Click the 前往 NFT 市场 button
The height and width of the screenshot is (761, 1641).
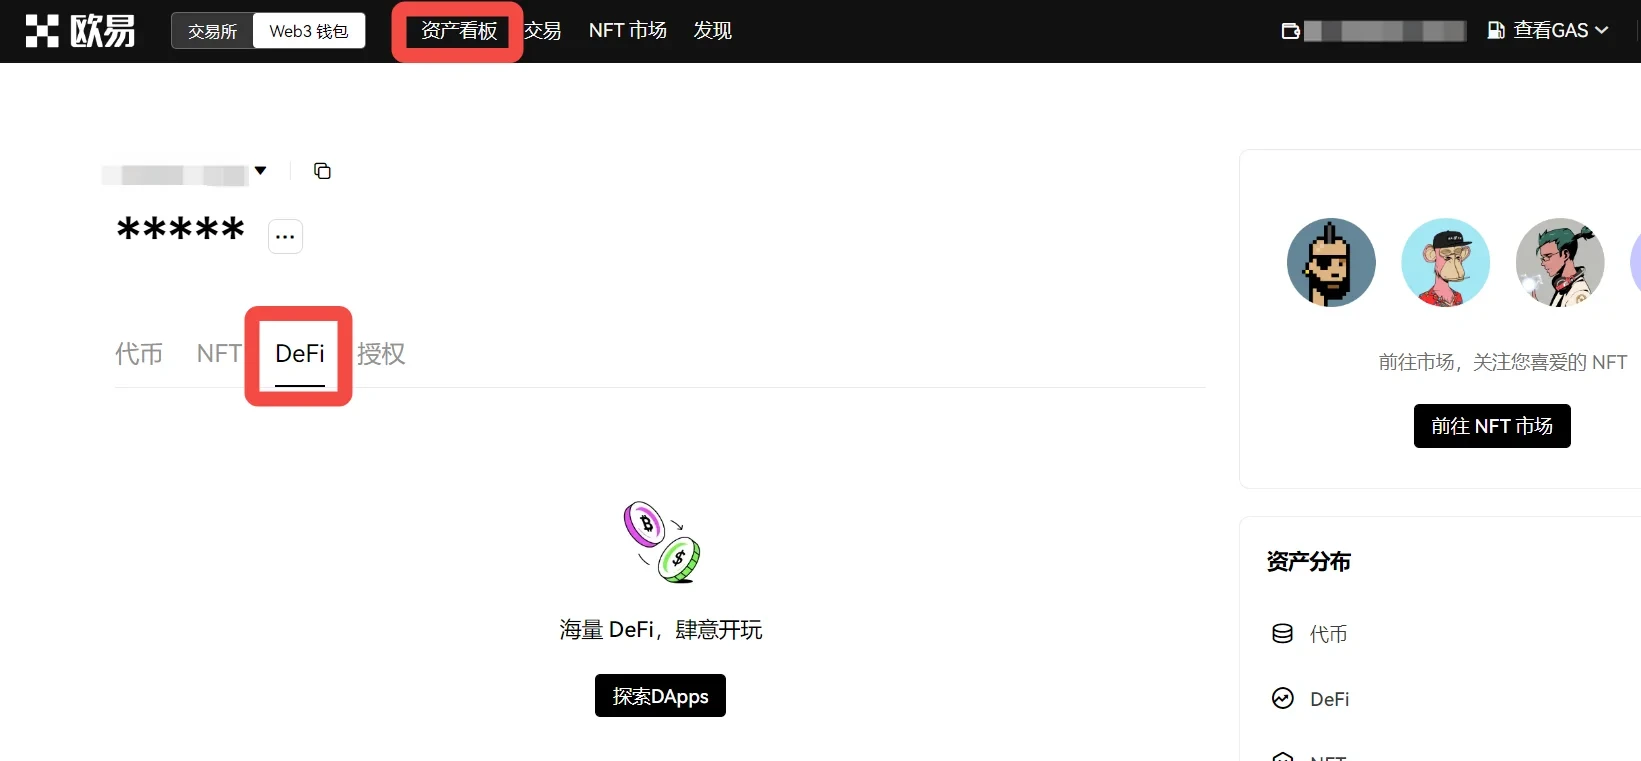tap(1491, 426)
